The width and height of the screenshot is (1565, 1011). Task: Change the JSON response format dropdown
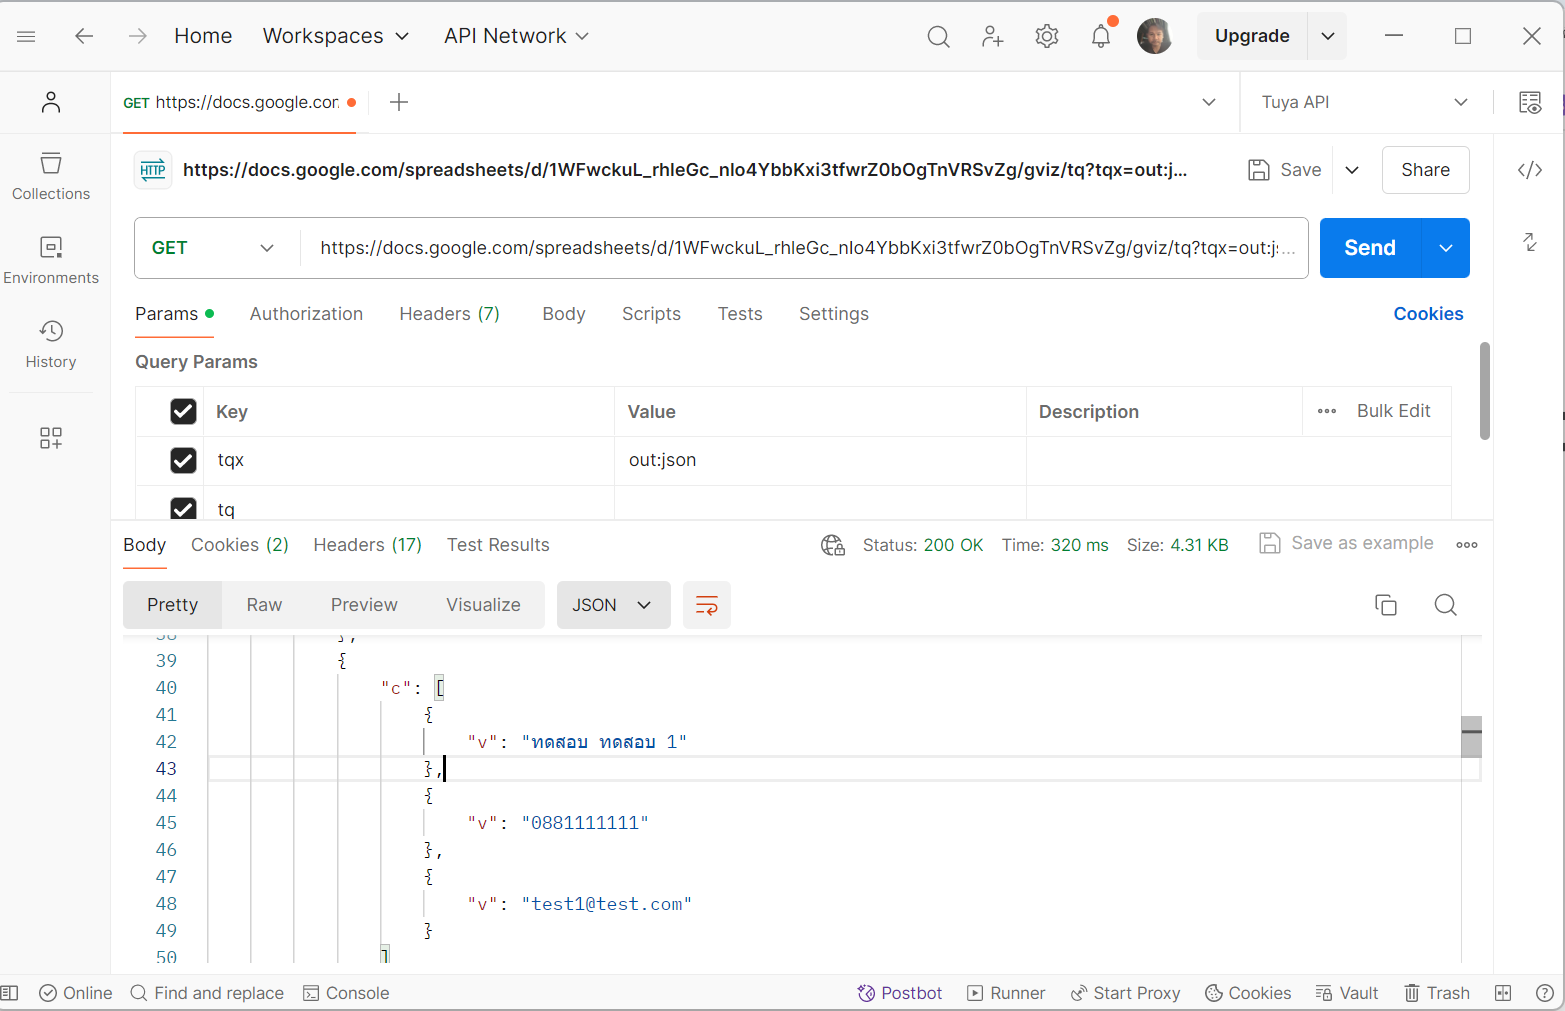tap(613, 605)
